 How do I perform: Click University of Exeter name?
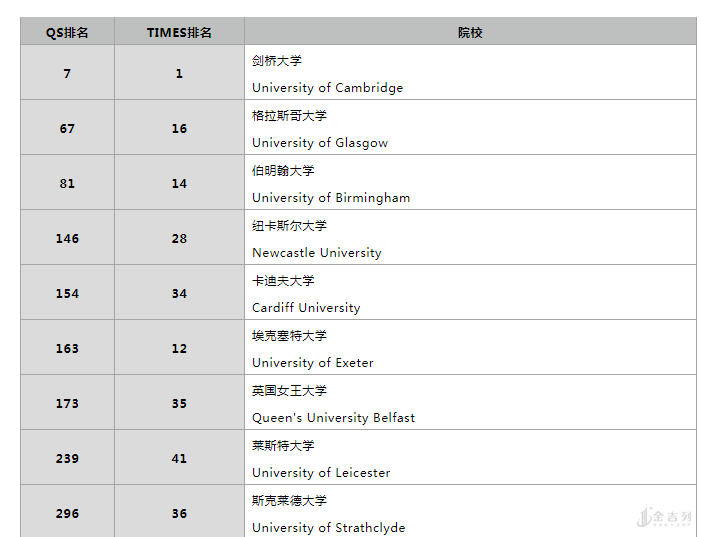click(x=313, y=363)
